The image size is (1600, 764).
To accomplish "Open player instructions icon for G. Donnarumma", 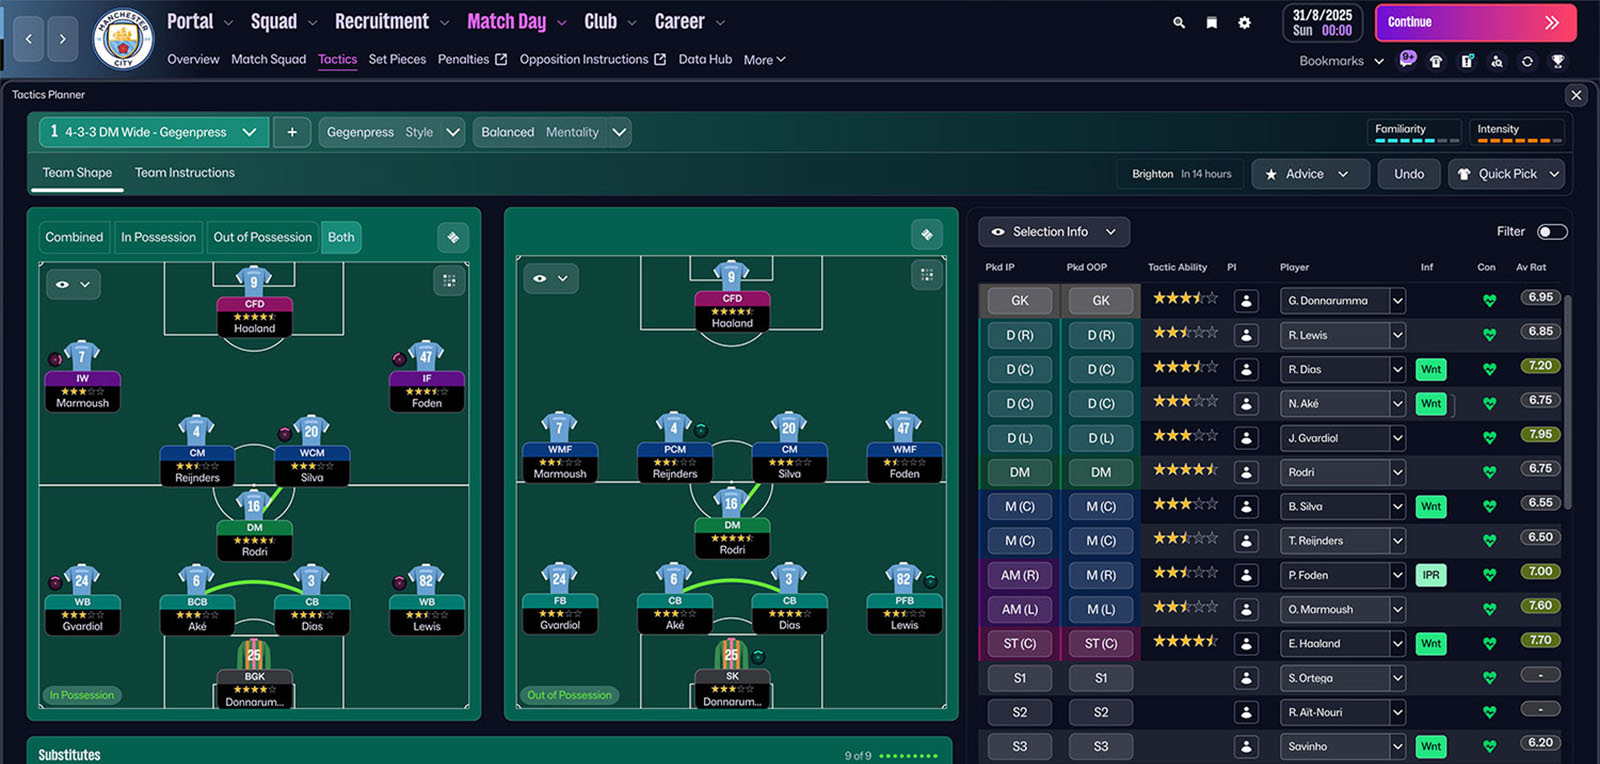I will 1246,300.
